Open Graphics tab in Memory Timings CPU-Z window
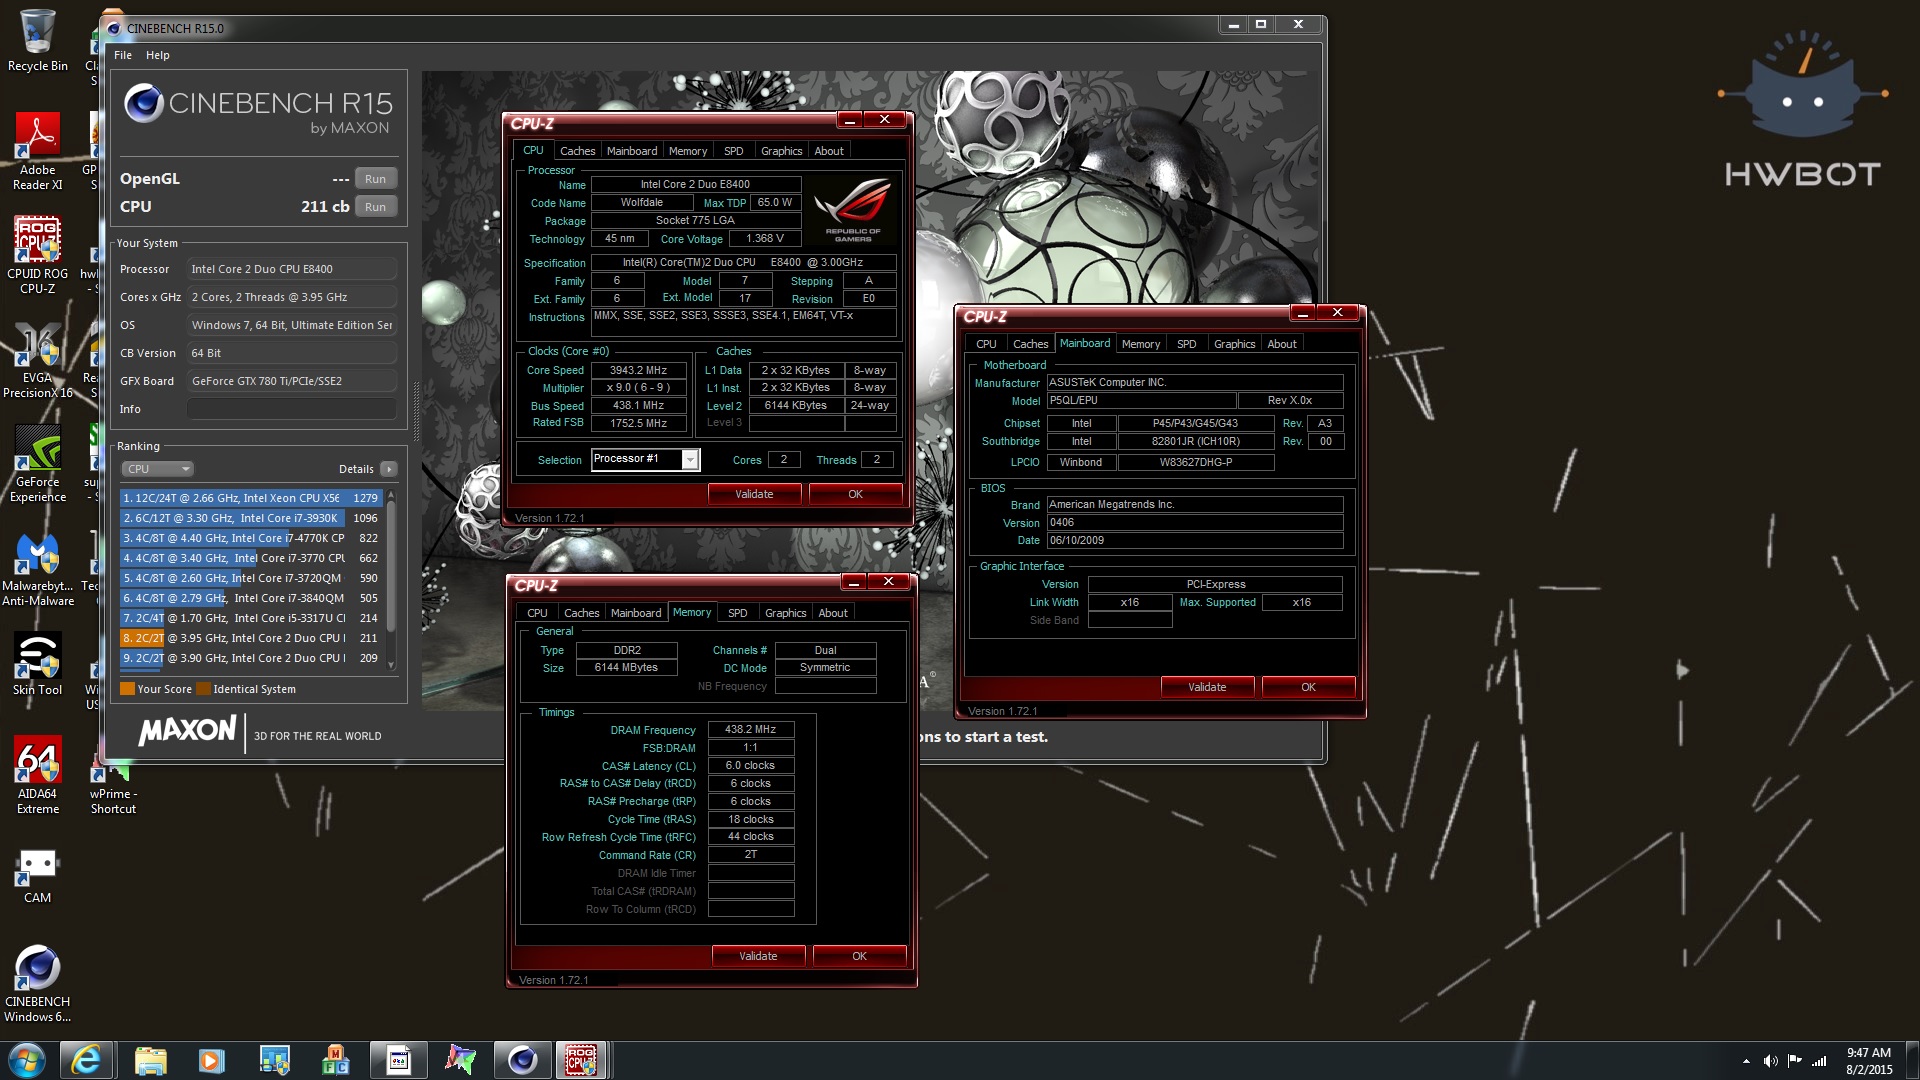The image size is (1920, 1080). tap(785, 613)
